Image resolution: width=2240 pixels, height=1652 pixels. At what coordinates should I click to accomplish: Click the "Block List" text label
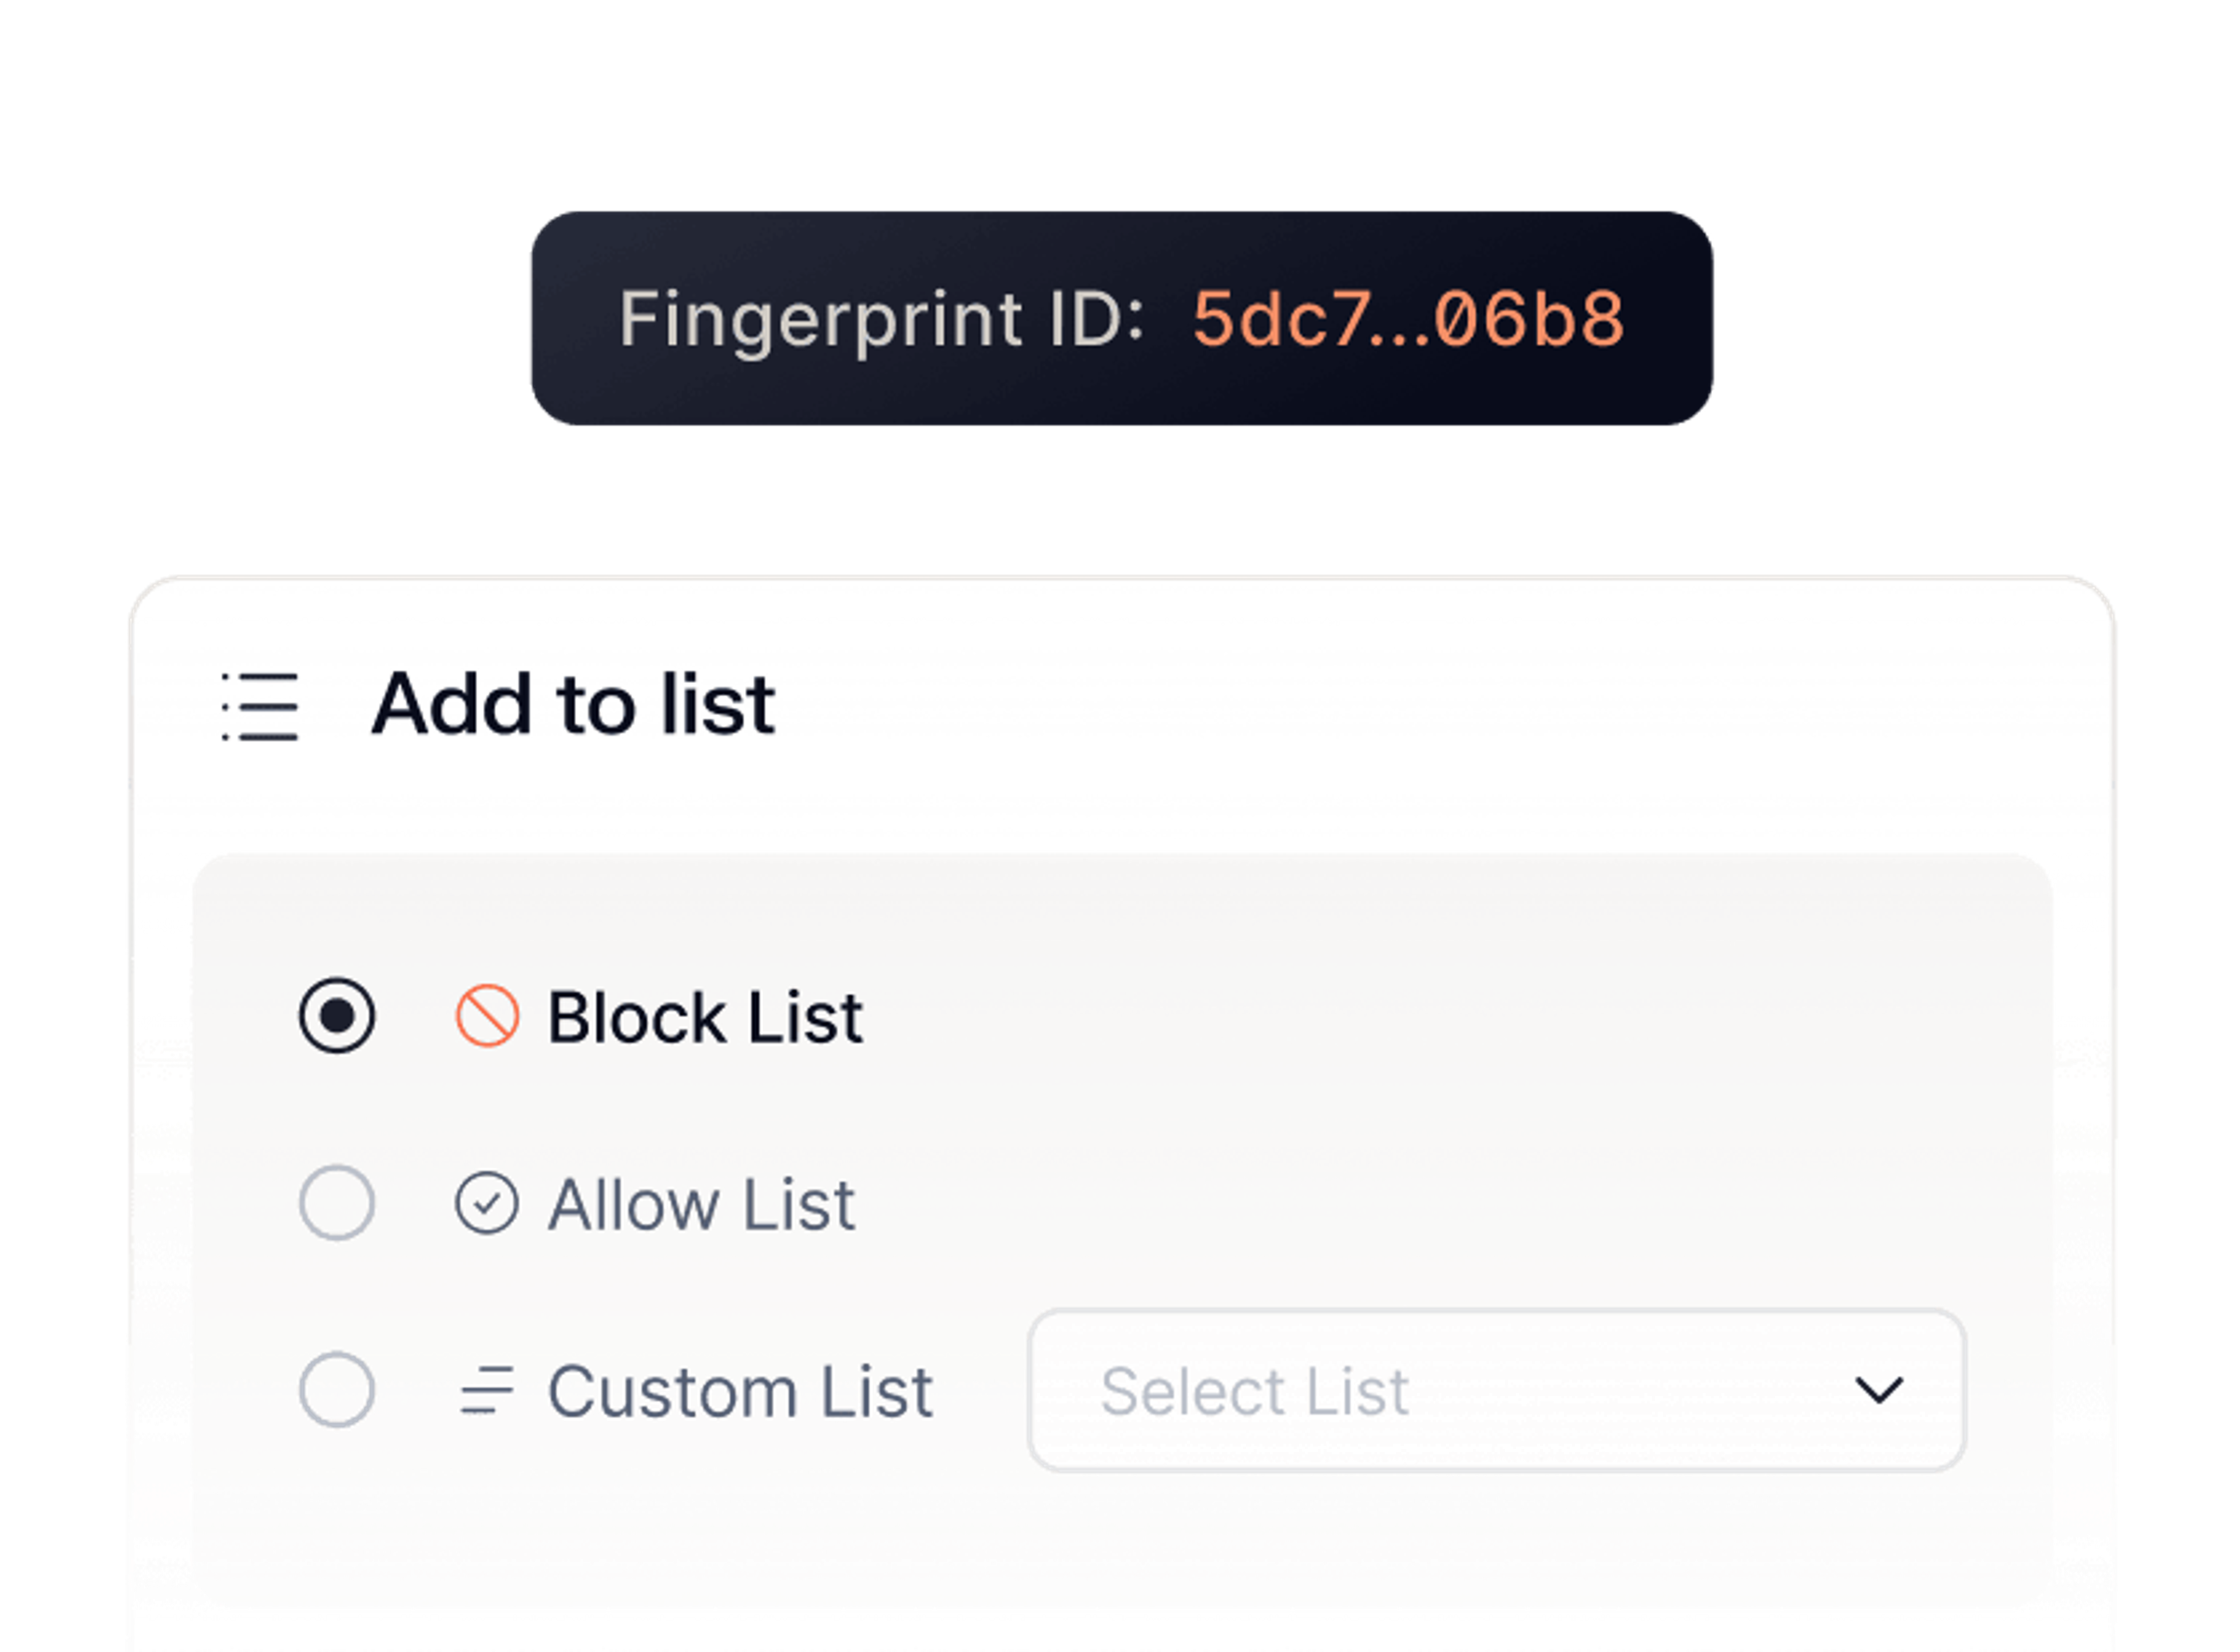point(705,1018)
